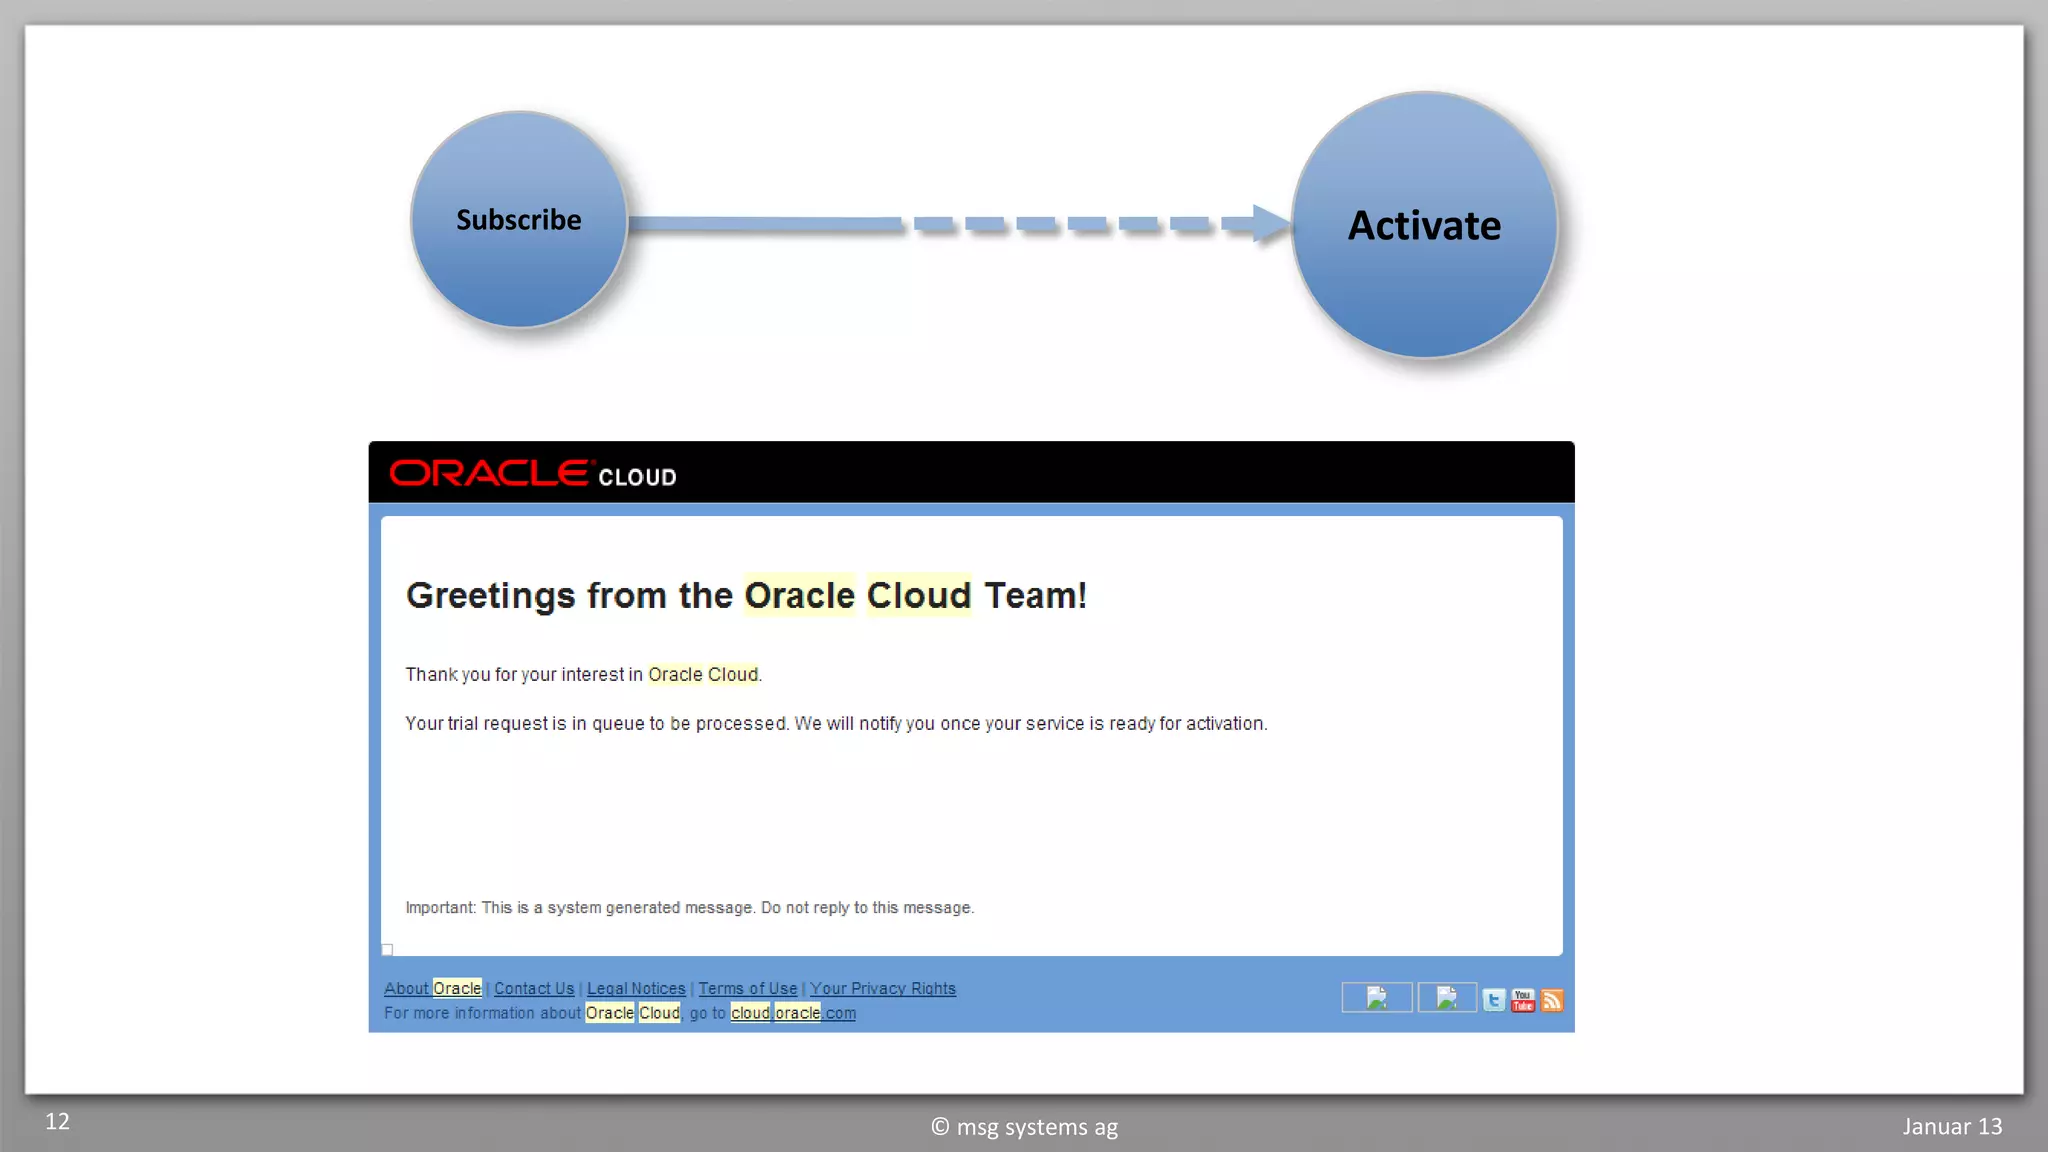Screen dimensions: 2048x1152
Task: Click the Subscribe circle
Action: tap(519, 220)
